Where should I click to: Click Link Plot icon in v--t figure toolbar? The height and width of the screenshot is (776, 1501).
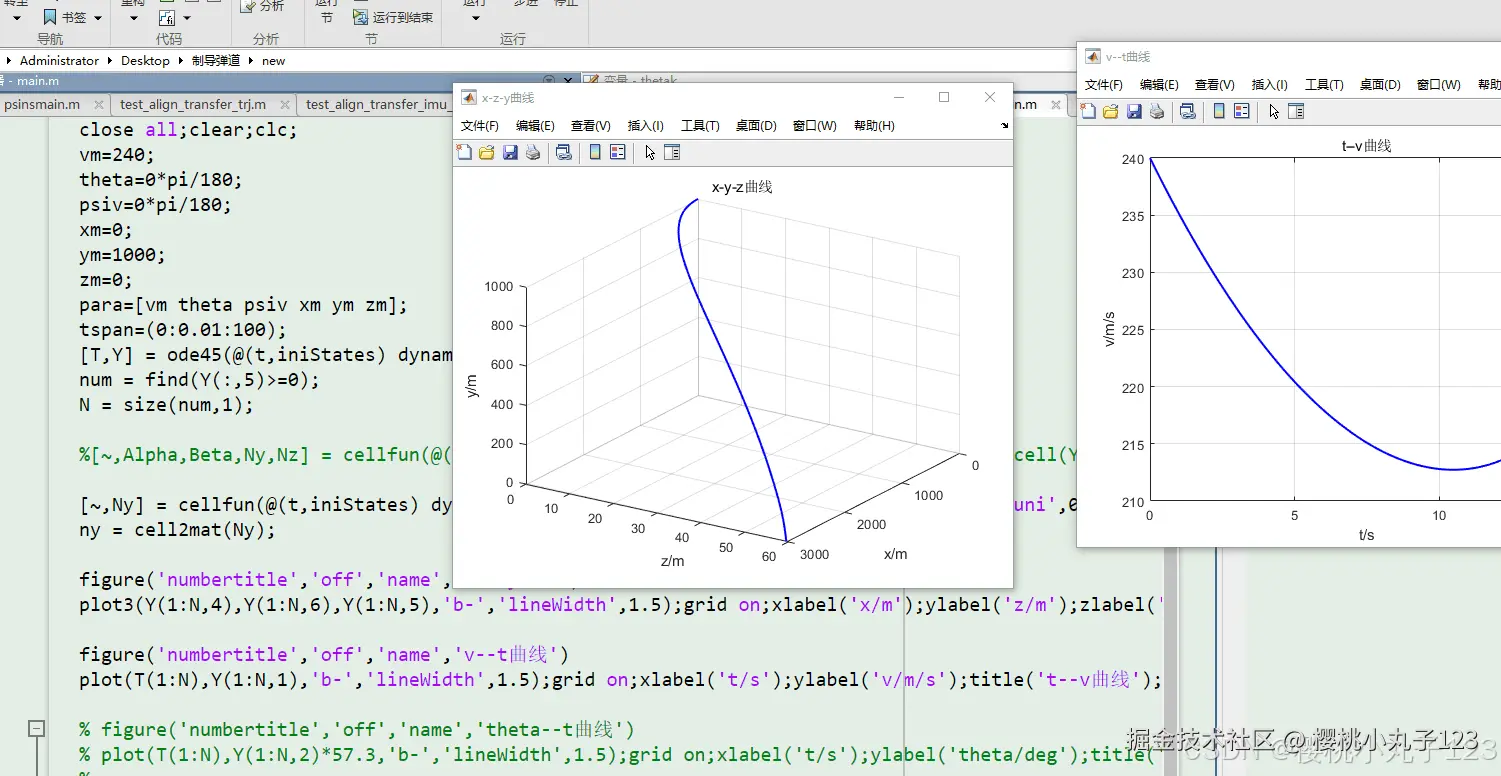[1188, 111]
